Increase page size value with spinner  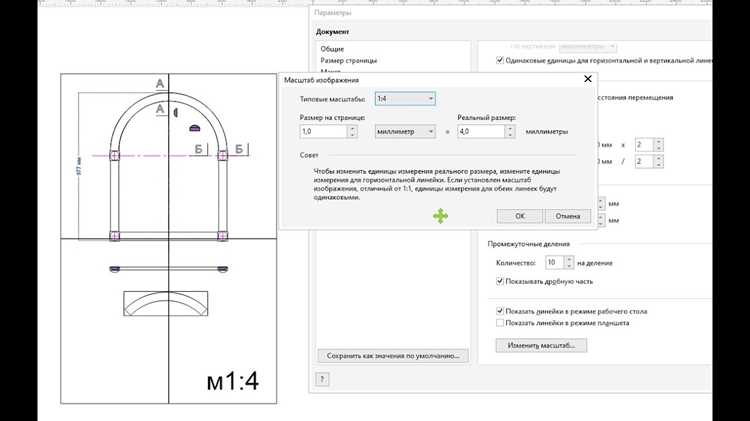coord(353,128)
